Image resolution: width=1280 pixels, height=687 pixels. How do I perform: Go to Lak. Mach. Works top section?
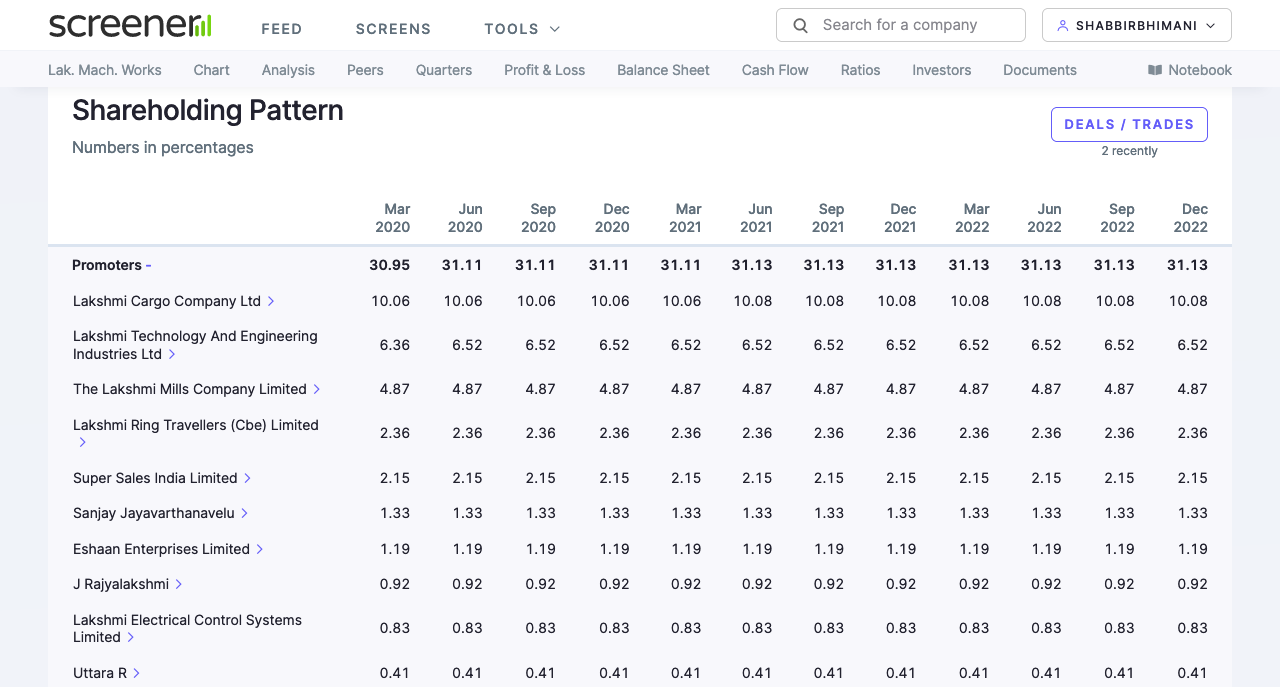[105, 70]
